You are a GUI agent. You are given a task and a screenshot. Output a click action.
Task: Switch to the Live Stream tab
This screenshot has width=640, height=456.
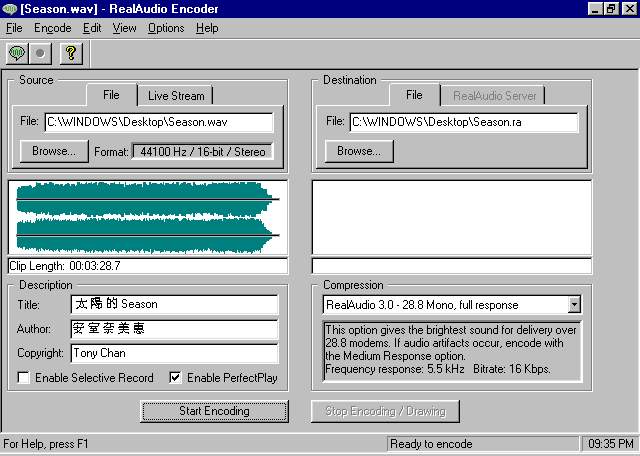[x=176, y=96]
